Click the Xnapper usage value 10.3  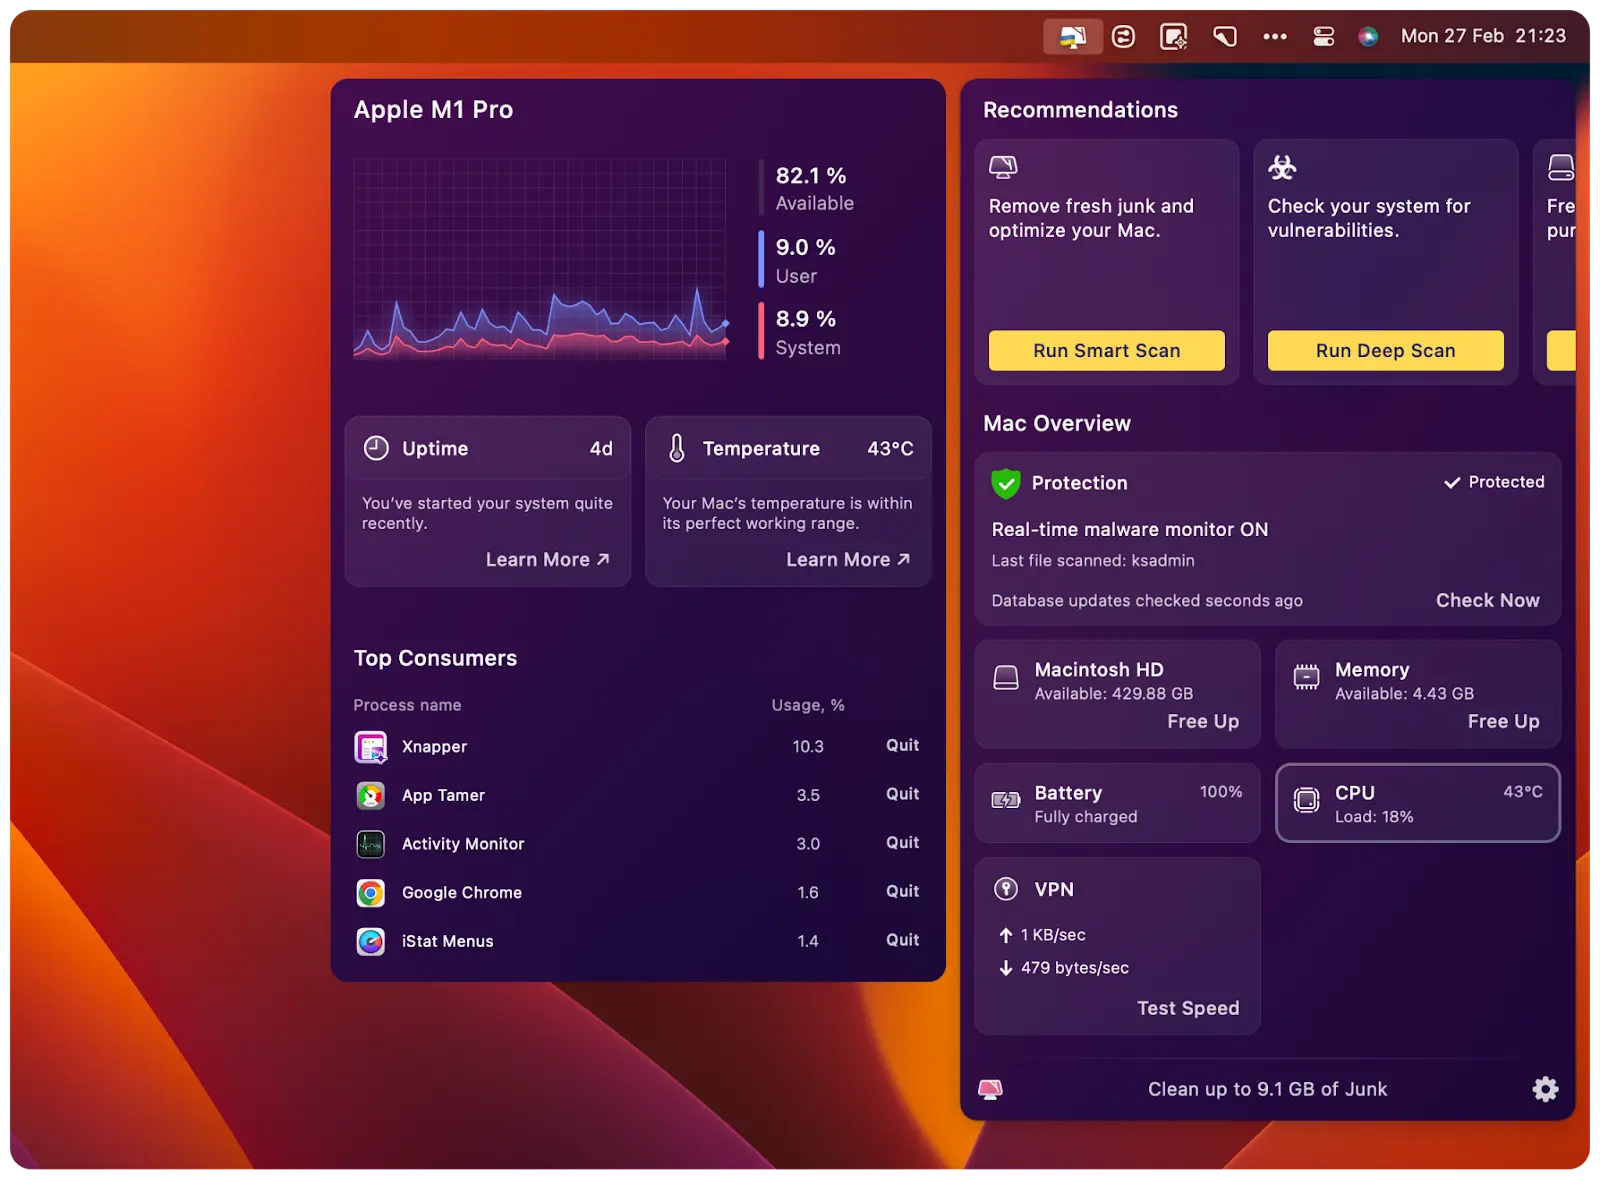pos(808,747)
